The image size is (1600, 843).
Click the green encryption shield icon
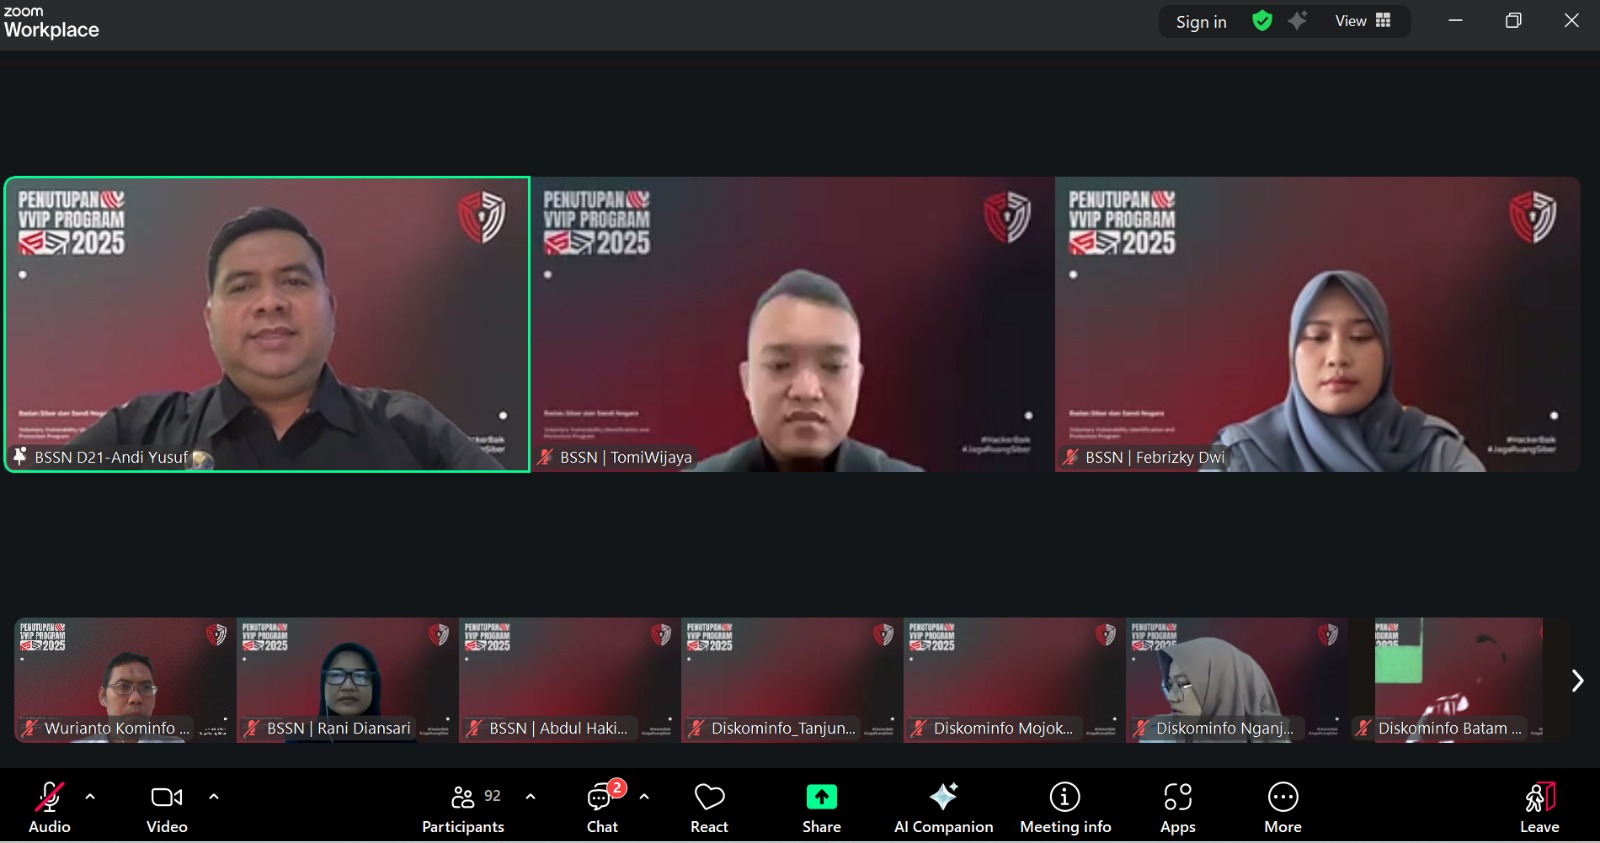point(1262,21)
